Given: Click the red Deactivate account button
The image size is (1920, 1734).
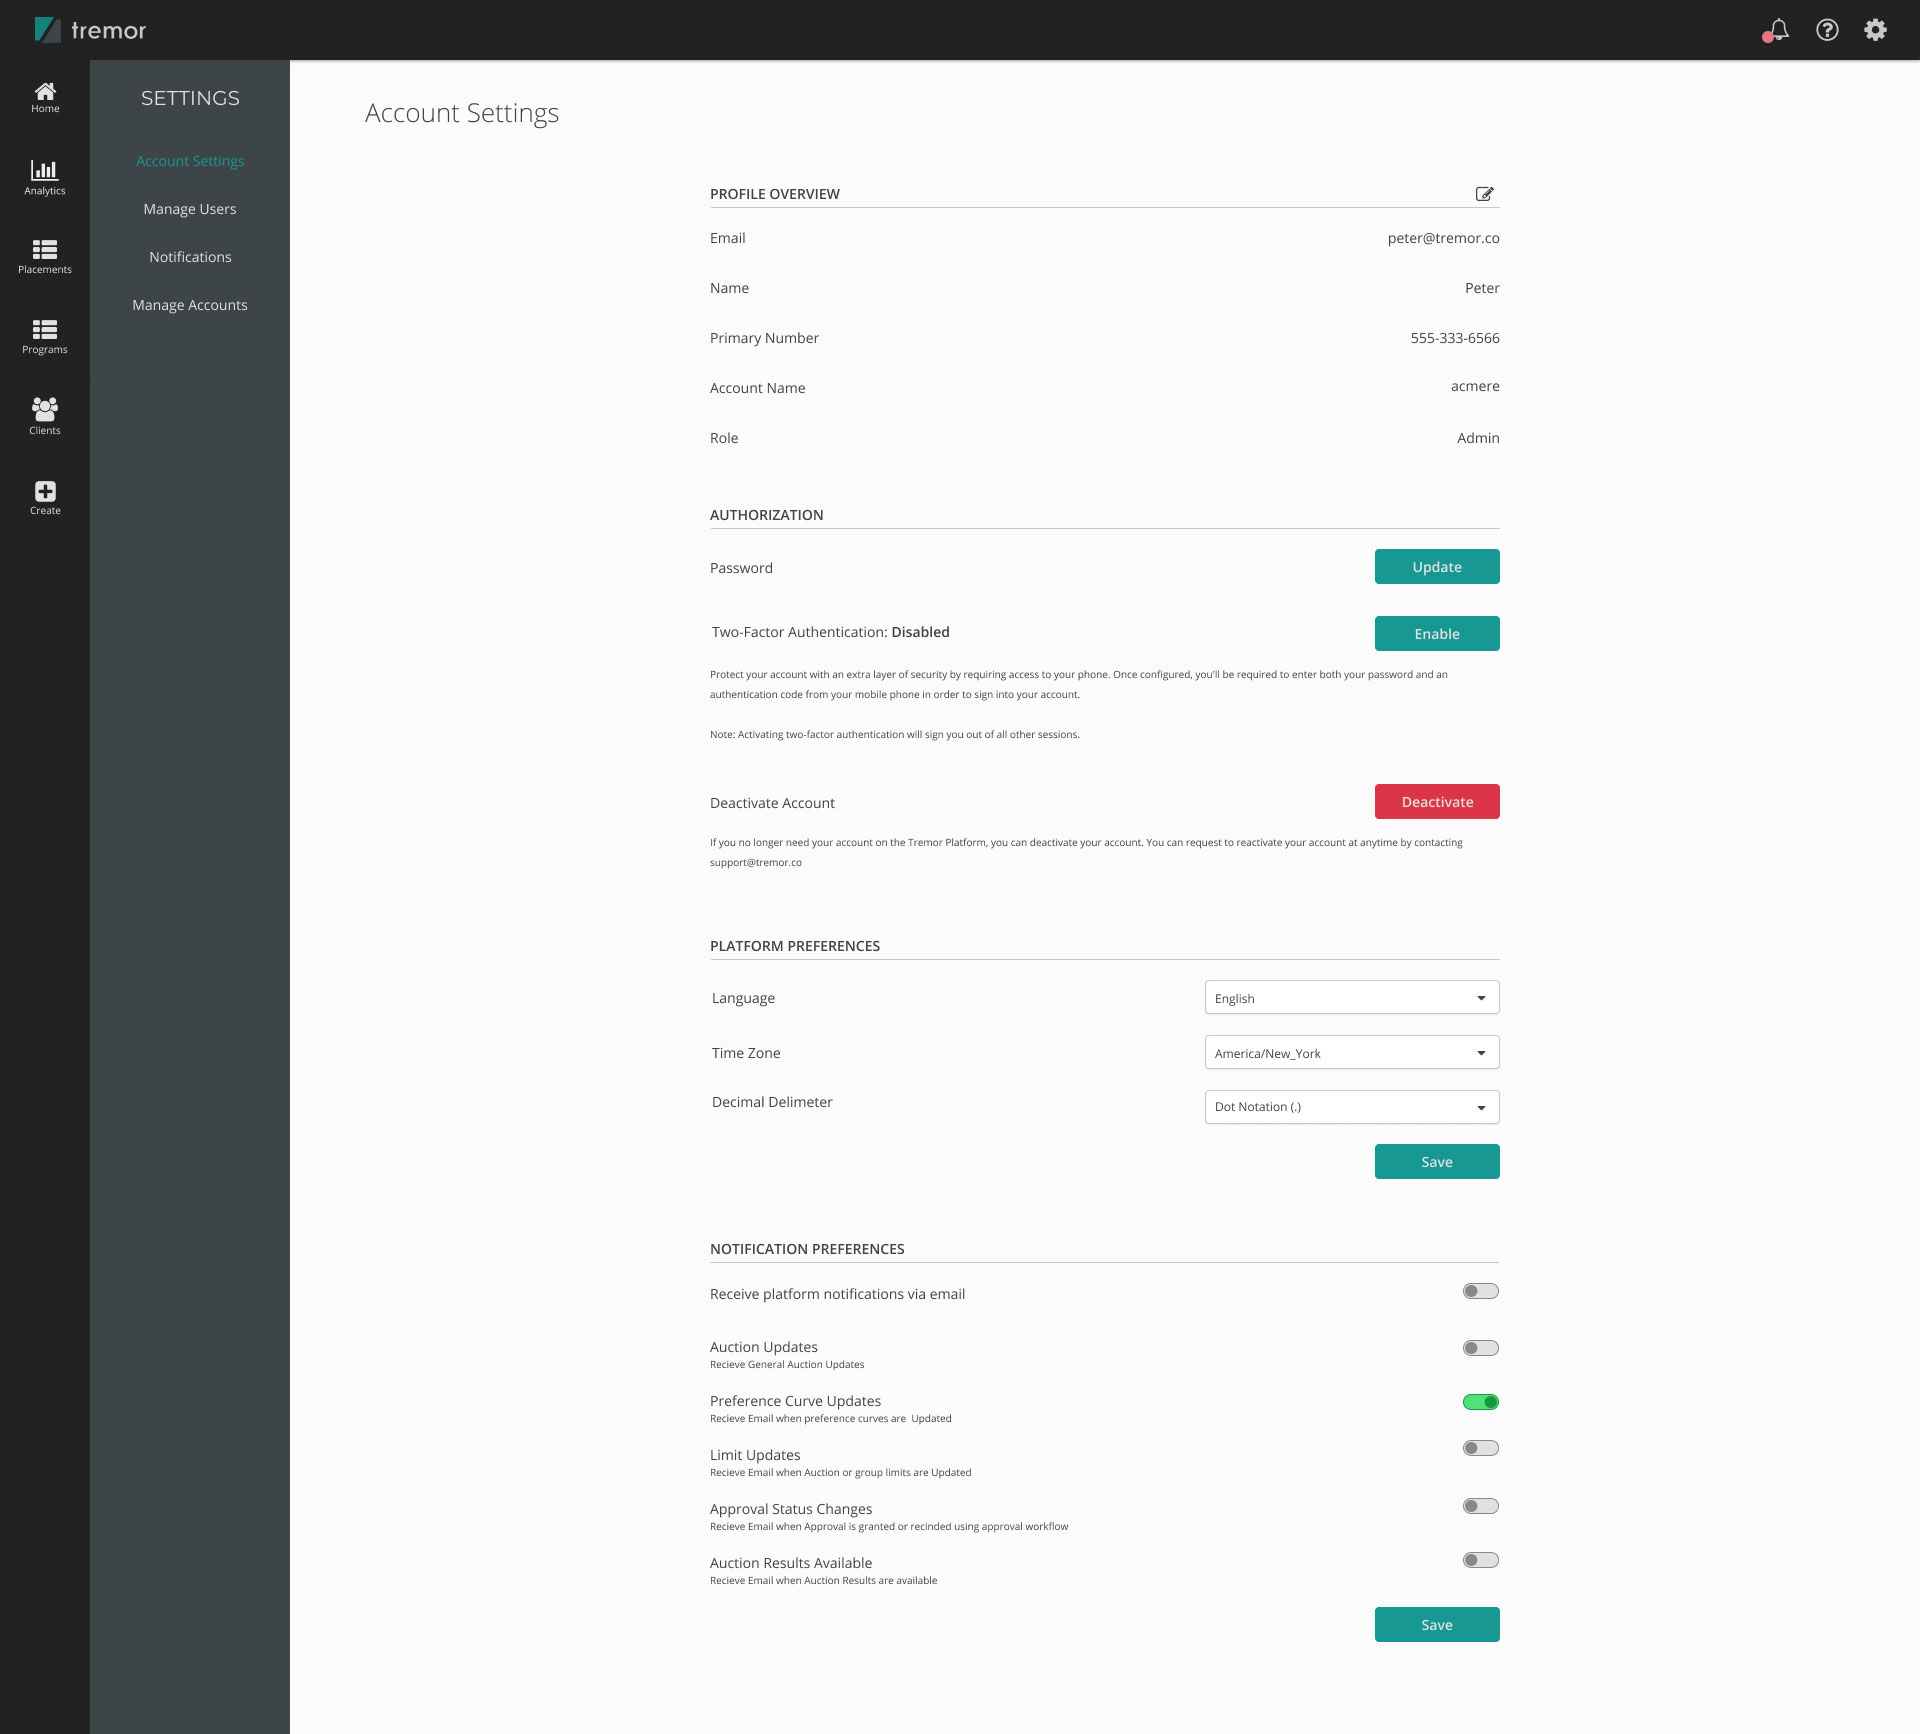Looking at the screenshot, I should pyautogui.click(x=1437, y=801).
